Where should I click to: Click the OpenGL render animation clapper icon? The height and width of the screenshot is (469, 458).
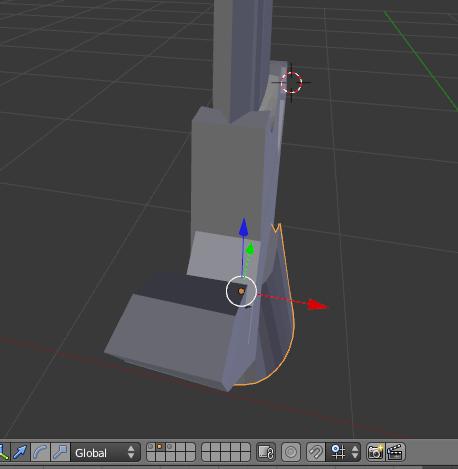(395, 453)
